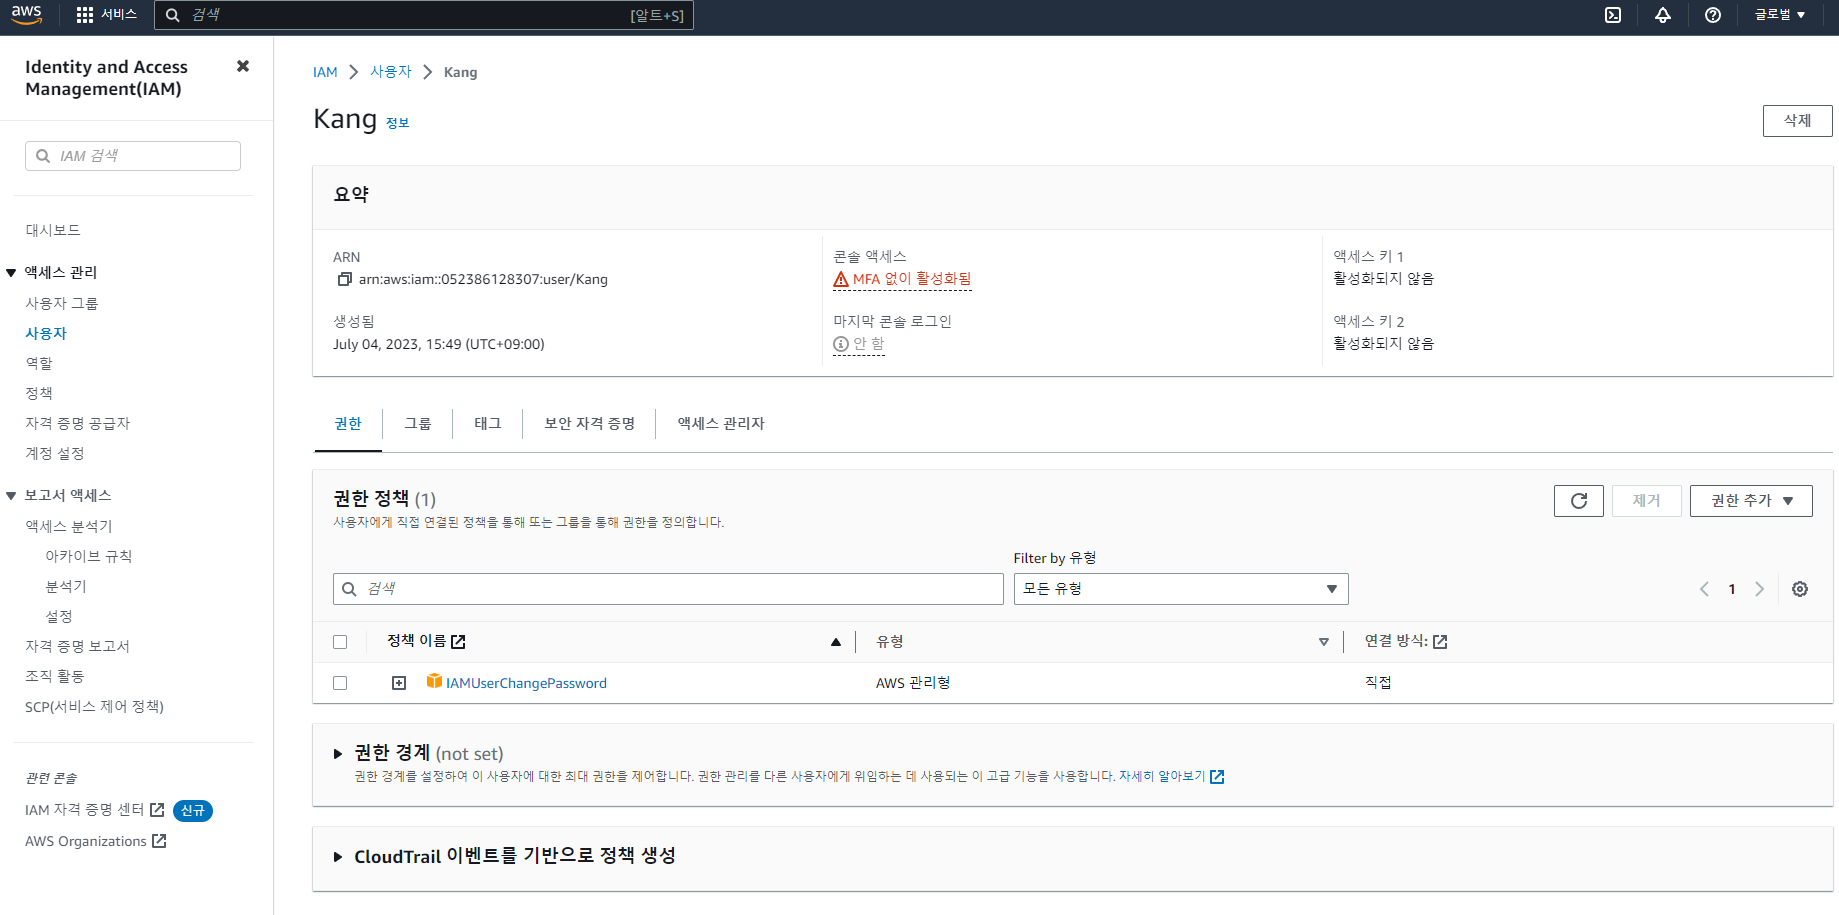Click IAM in the breadcrumb
This screenshot has height=915, width=1839.
click(325, 72)
